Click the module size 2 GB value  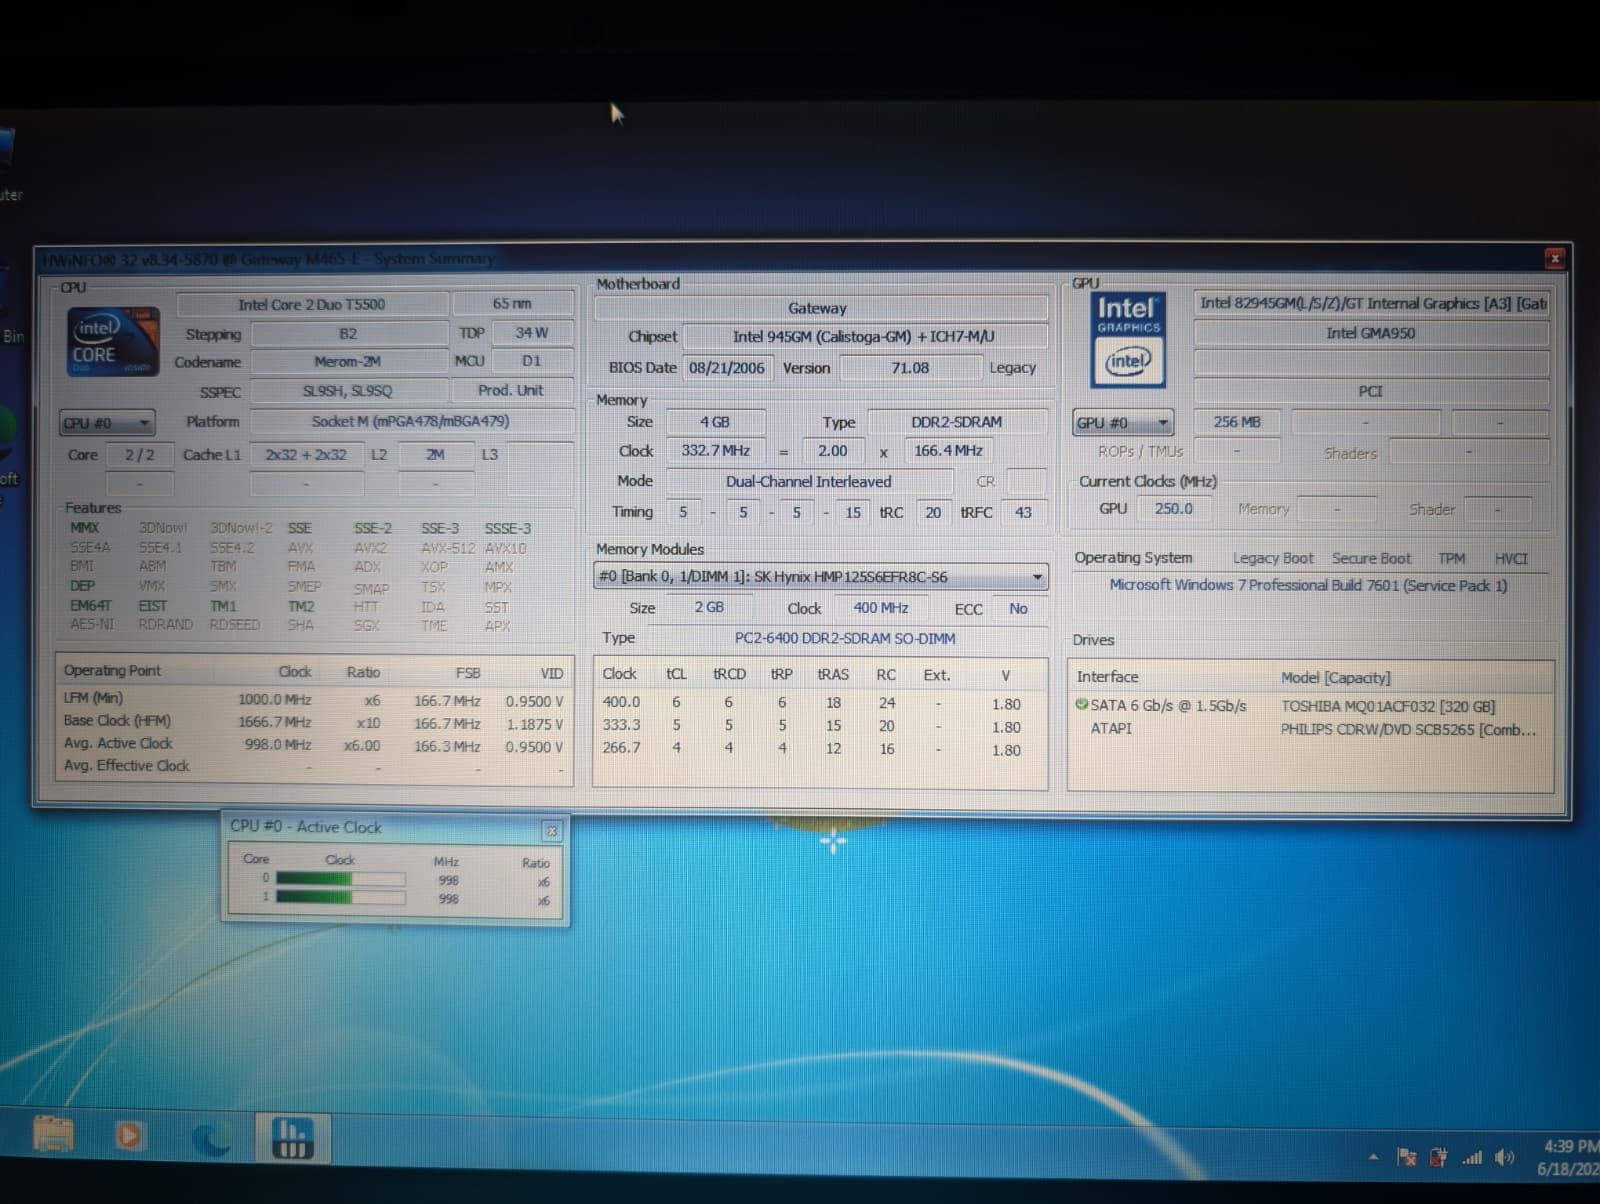coord(709,607)
